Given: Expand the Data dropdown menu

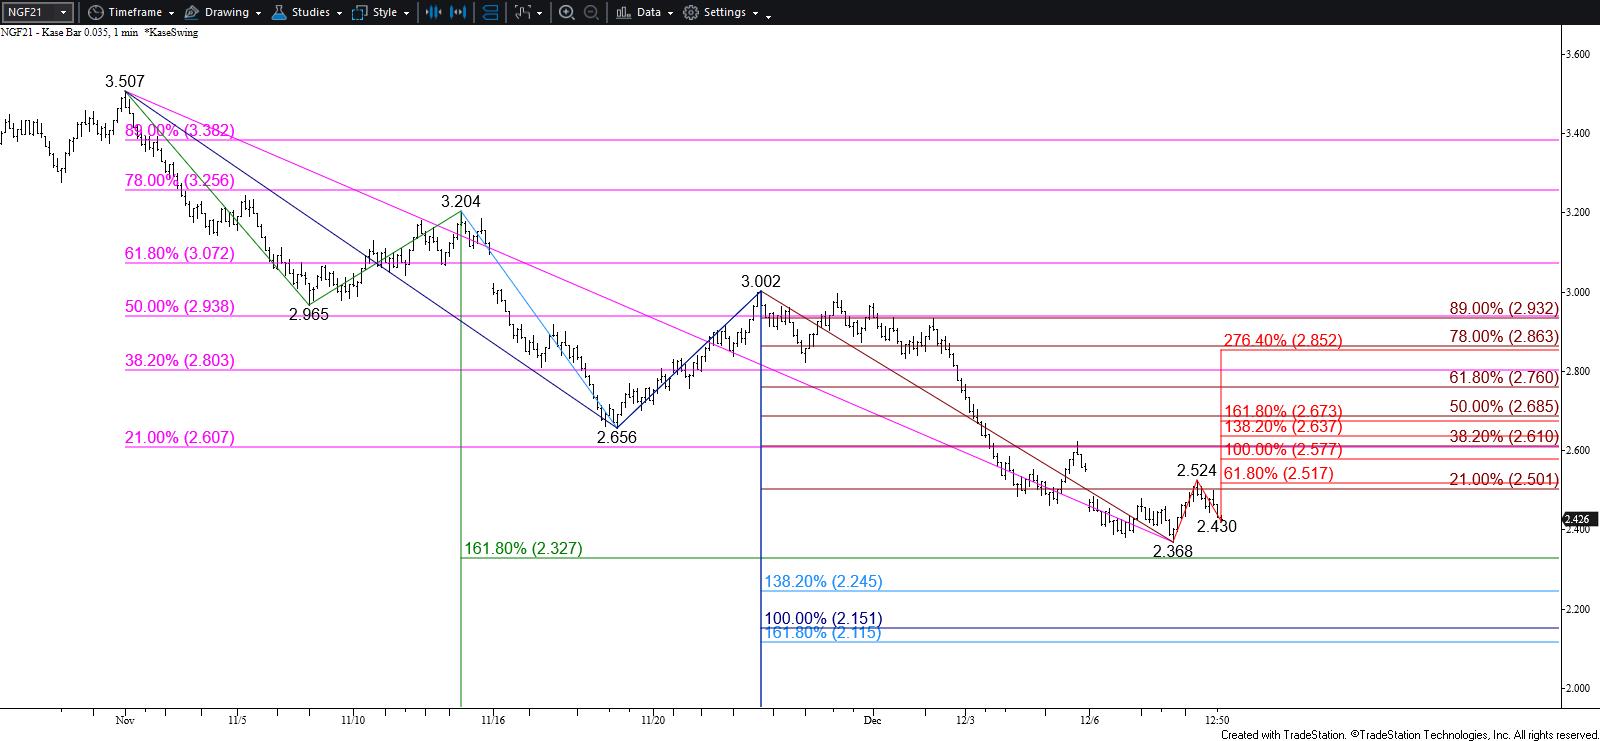Looking at the screenshot, I should pos(670,13).
